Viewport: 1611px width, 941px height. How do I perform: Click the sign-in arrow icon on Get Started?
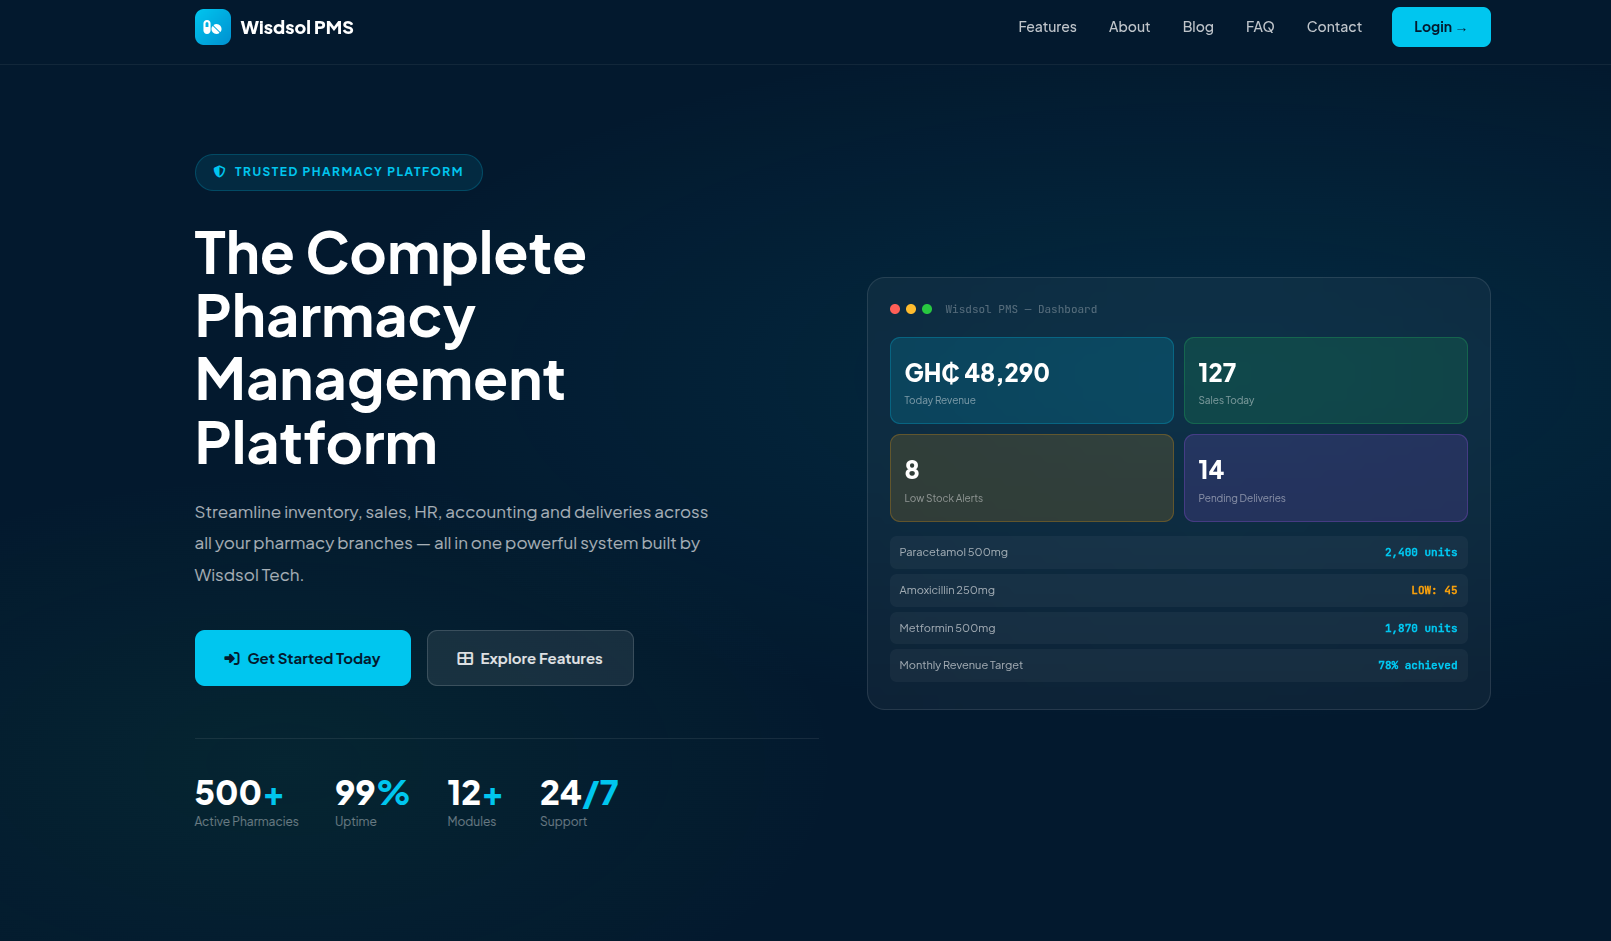[x=232, y=658]
